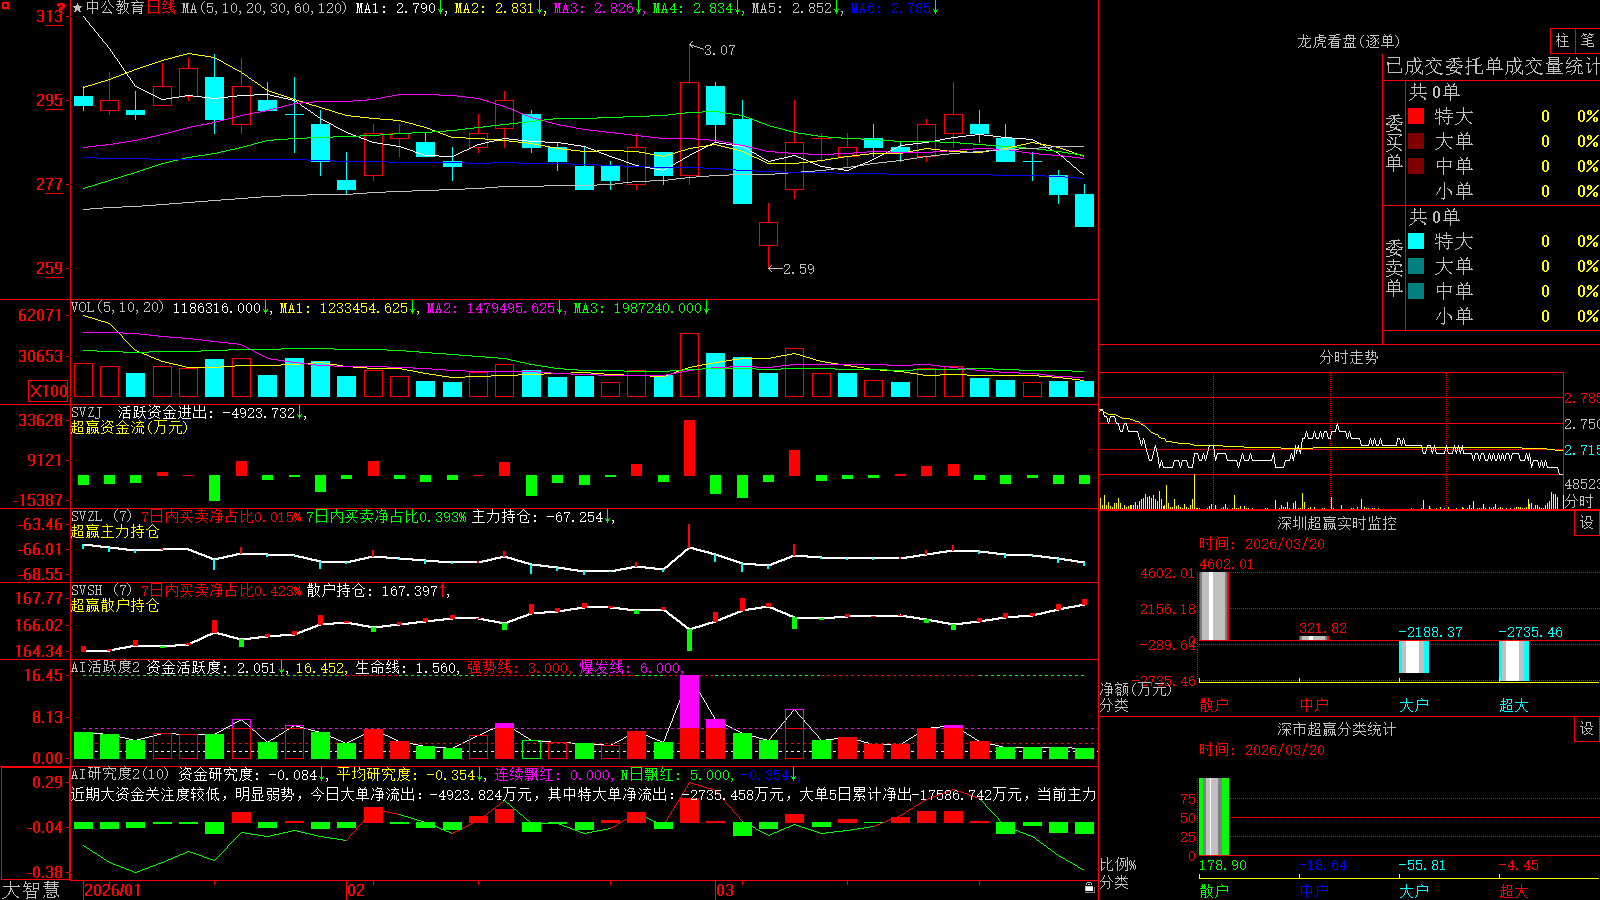1600x900 pixels.
Task: Open the VOL(5,10,20) indicator label
Action: [x=117, y=308]
